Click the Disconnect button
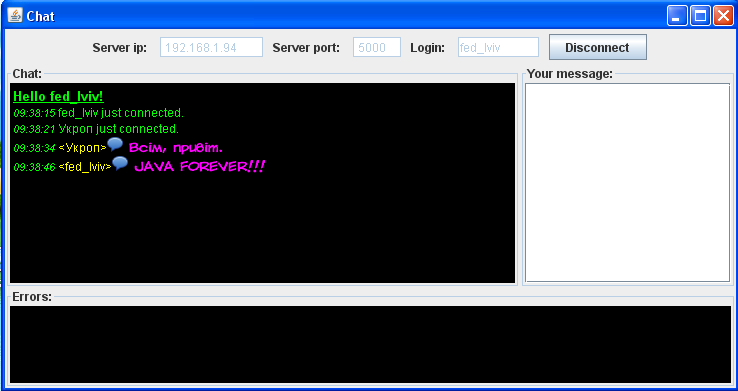The height and width of the screenshot is (391, 738). [x=598, y=47]
